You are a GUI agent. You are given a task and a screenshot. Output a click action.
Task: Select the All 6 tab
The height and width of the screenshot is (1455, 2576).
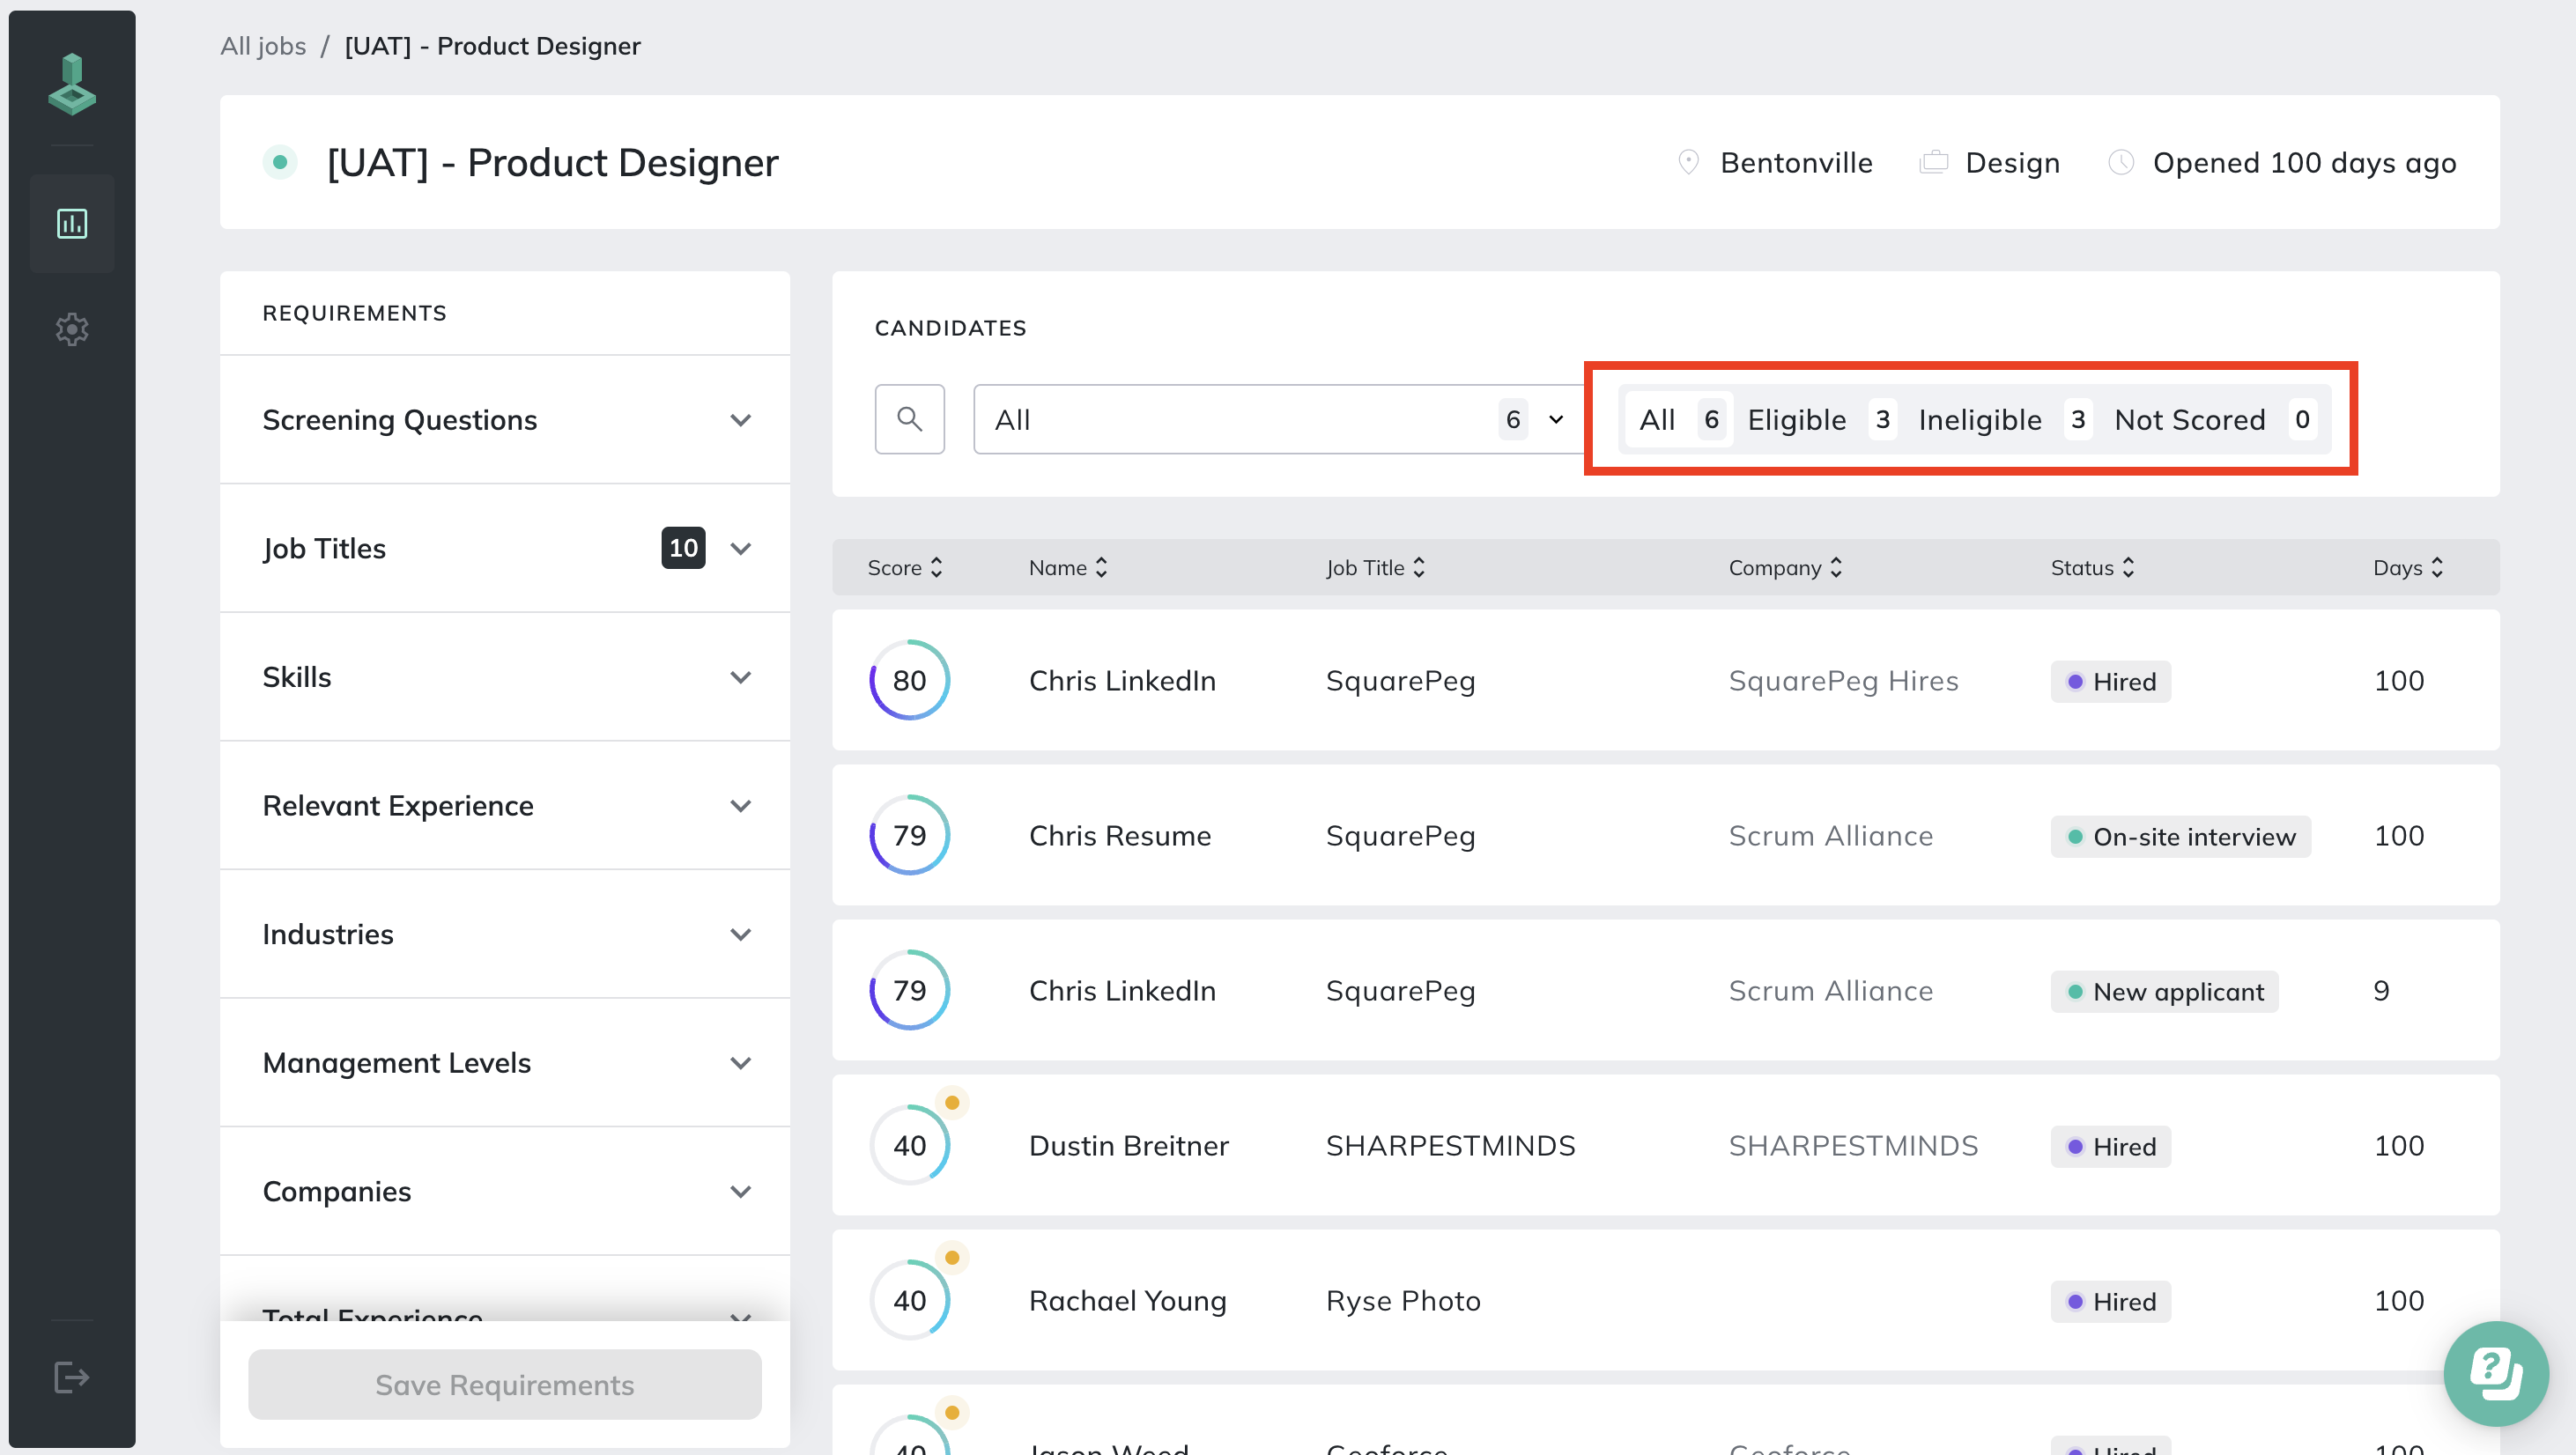click(1681, 419)
